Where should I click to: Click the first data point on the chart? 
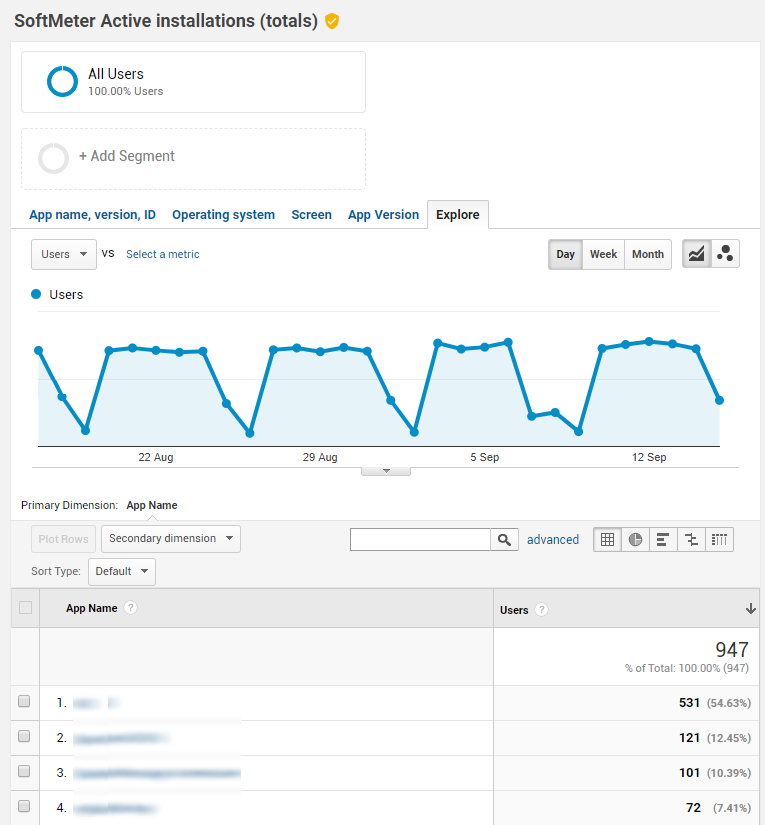[x=38, y=350]
